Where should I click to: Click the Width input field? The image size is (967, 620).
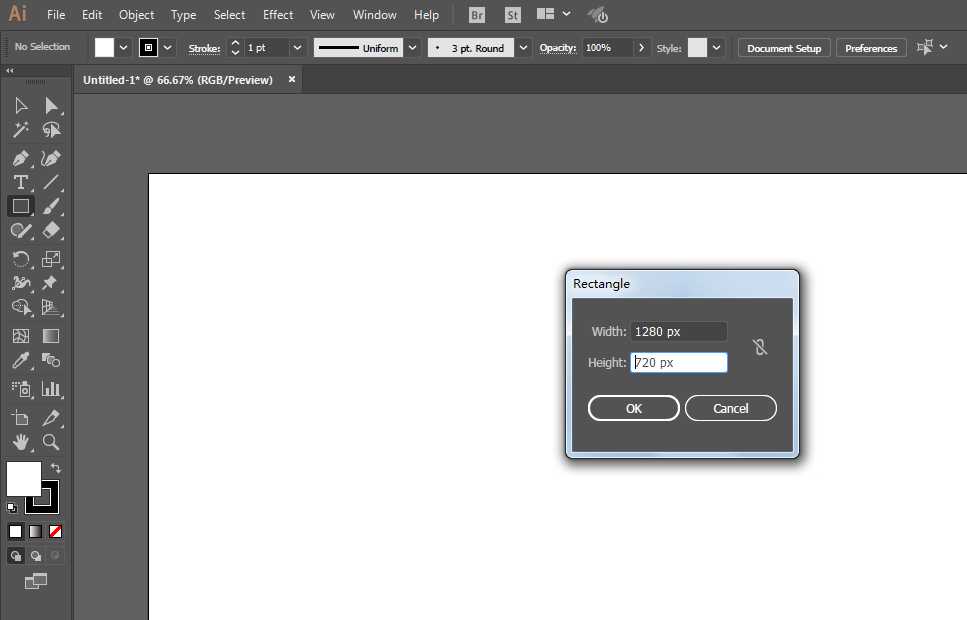click(x=679, y=332)
